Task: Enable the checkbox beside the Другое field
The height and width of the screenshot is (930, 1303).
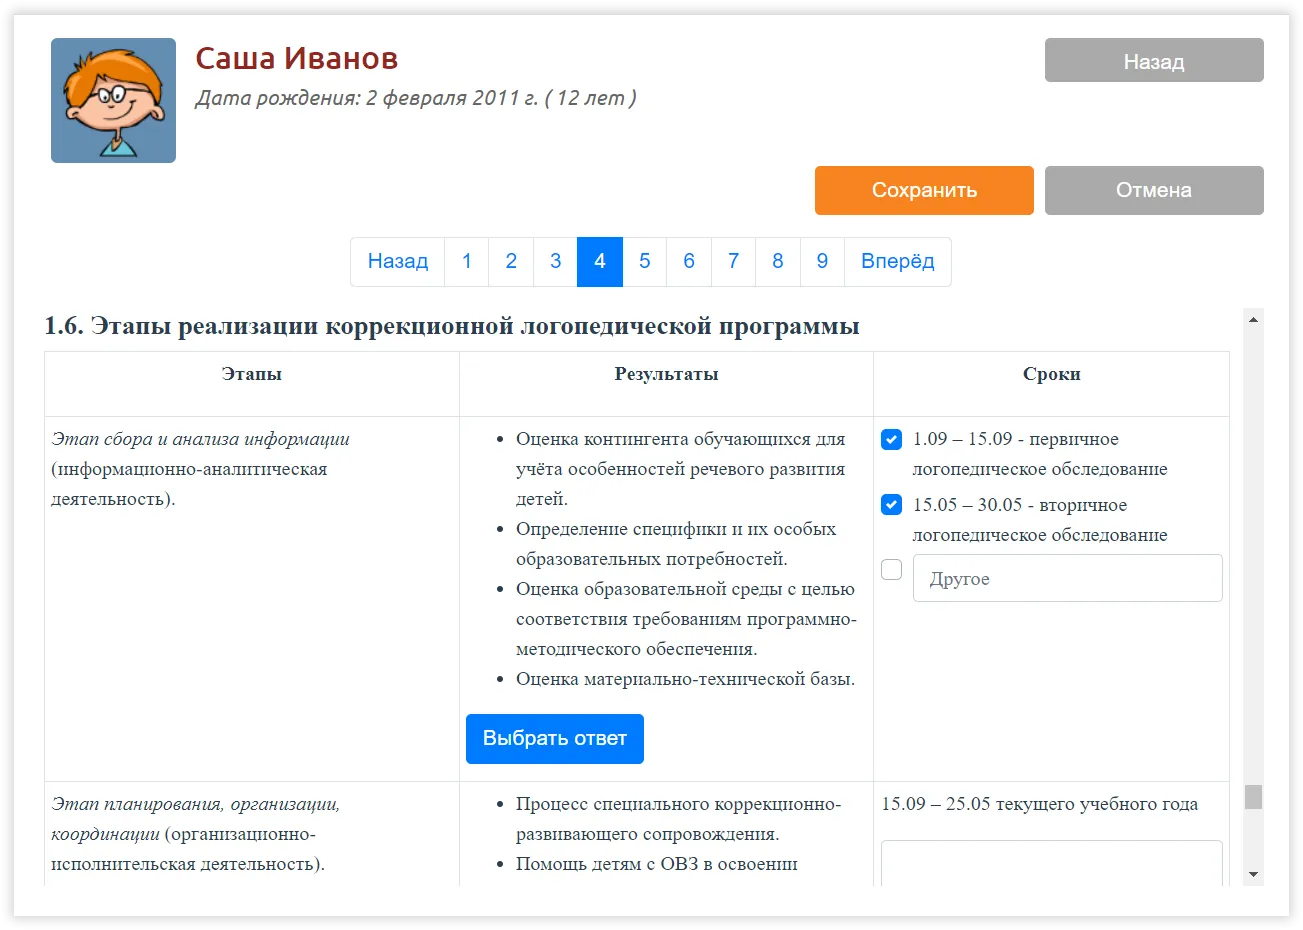Action: (x=891, y=570)
